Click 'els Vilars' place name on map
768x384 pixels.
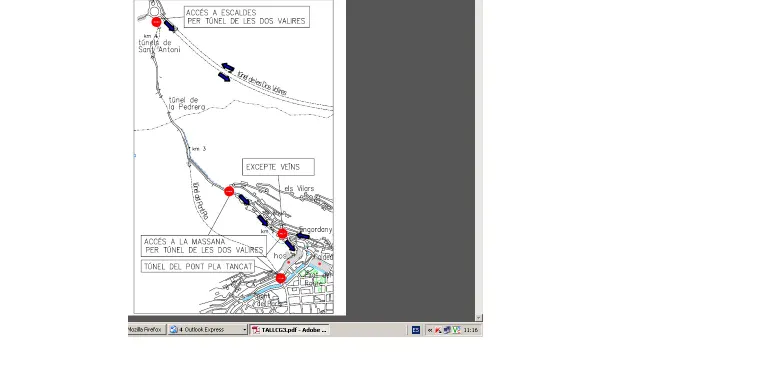point(299,189)
